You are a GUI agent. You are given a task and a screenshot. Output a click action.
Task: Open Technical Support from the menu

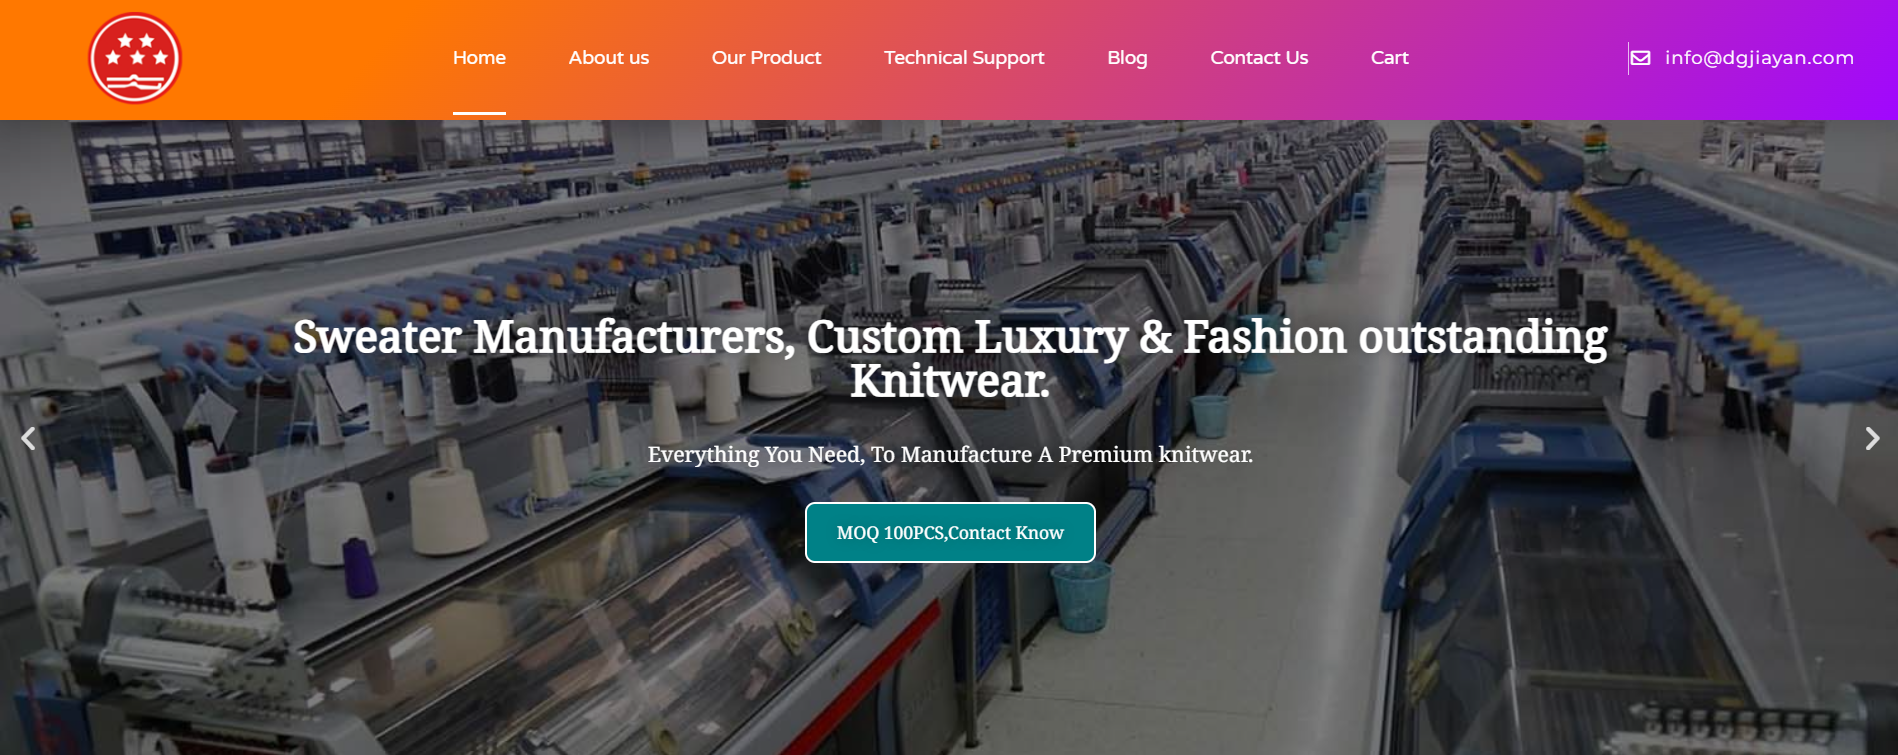[964, 58]
